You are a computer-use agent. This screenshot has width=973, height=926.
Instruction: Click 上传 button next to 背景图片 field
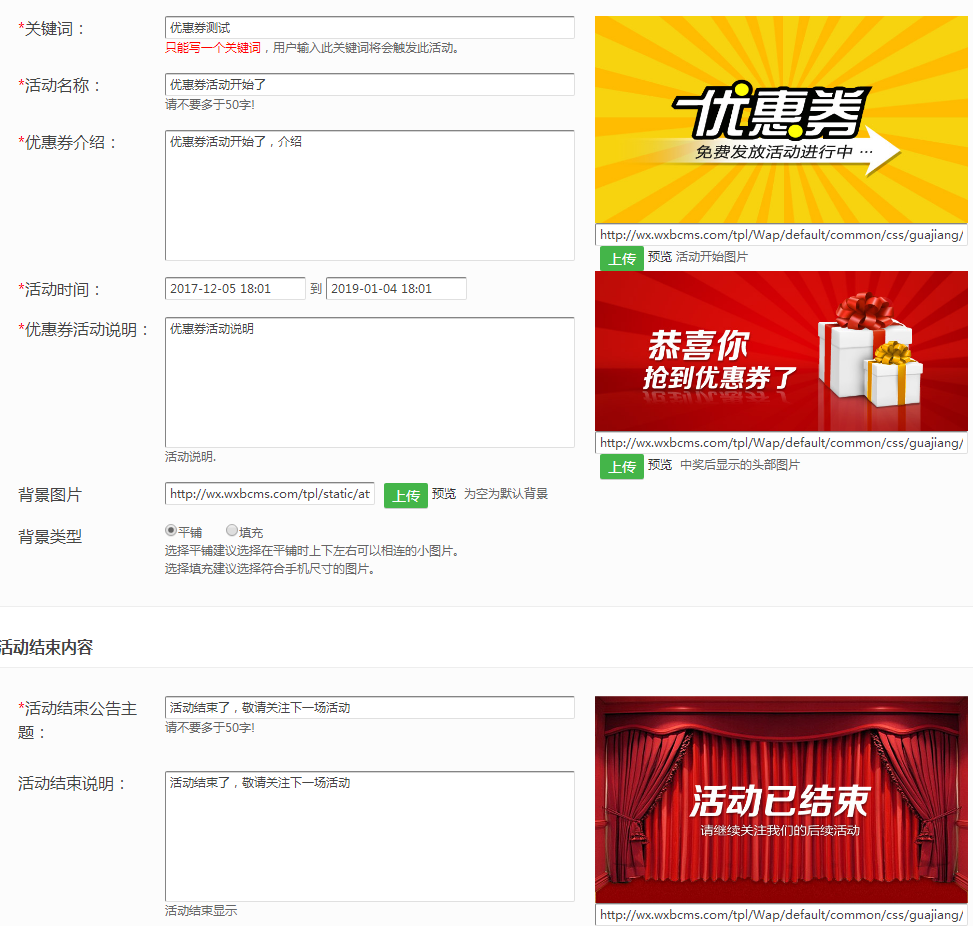[406, 496]
